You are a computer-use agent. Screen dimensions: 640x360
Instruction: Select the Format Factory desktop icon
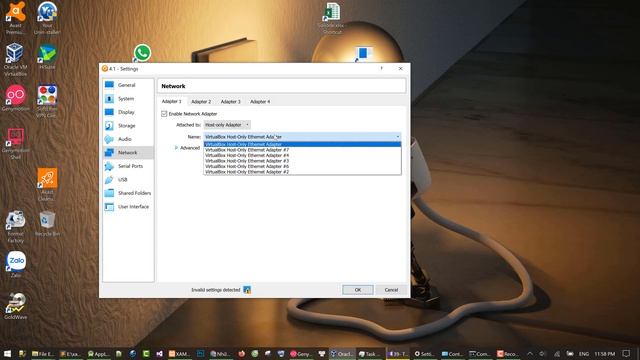coord(16,227)
